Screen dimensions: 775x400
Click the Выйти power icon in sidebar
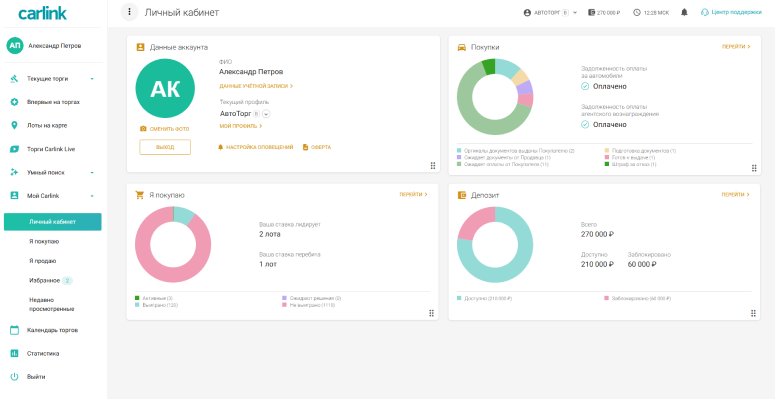tap(14, 377)
